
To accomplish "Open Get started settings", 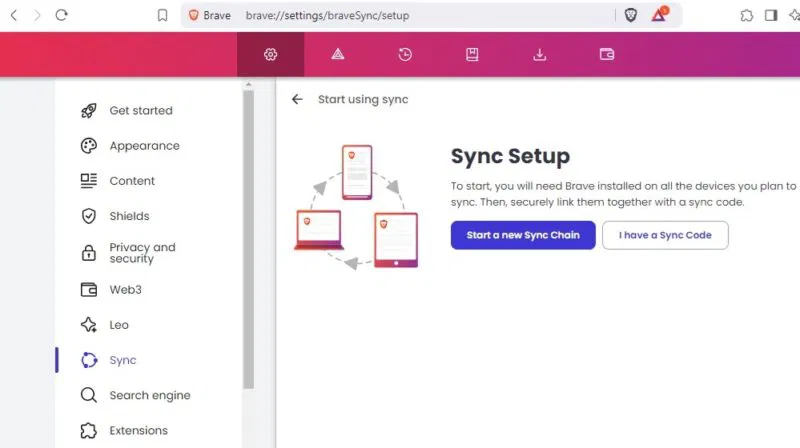I will [x=141, y=110].
